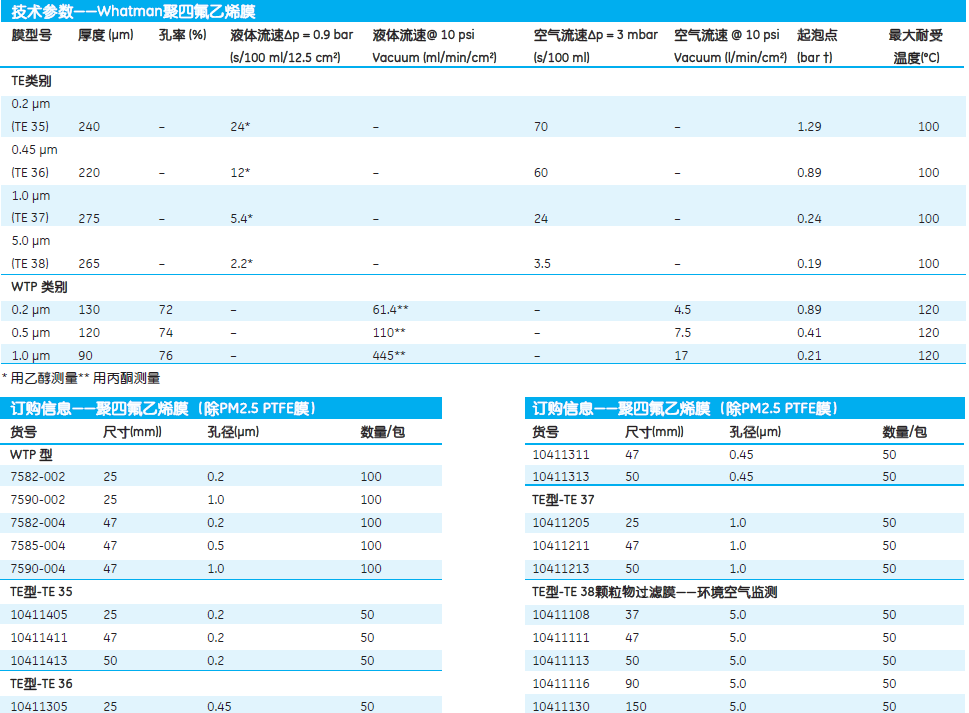
Task: Select the "WTP 类别" section label
Action: [x=39, y=287]
